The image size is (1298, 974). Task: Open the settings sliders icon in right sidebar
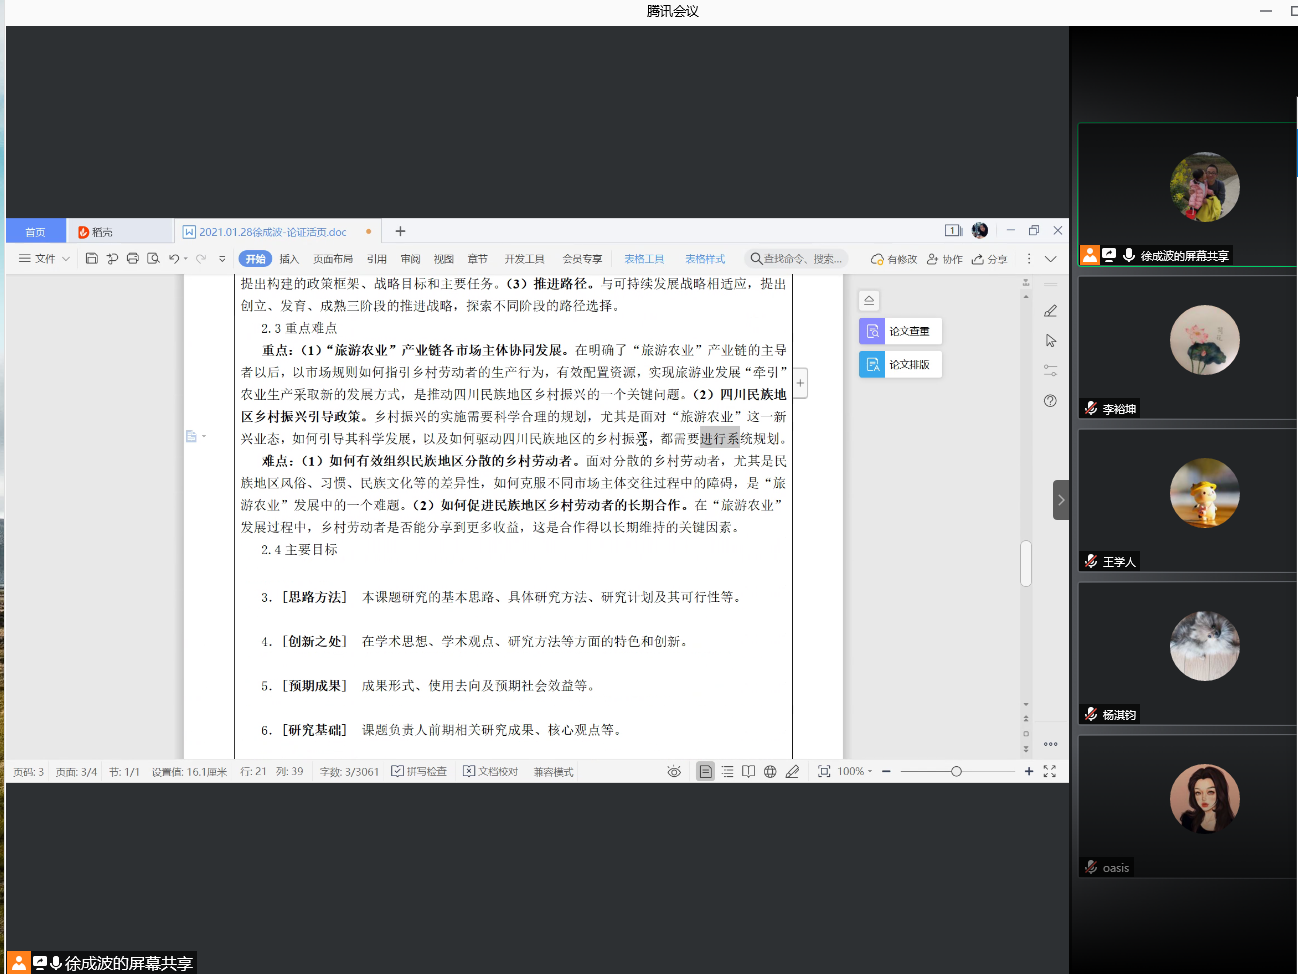point(1050,370)
